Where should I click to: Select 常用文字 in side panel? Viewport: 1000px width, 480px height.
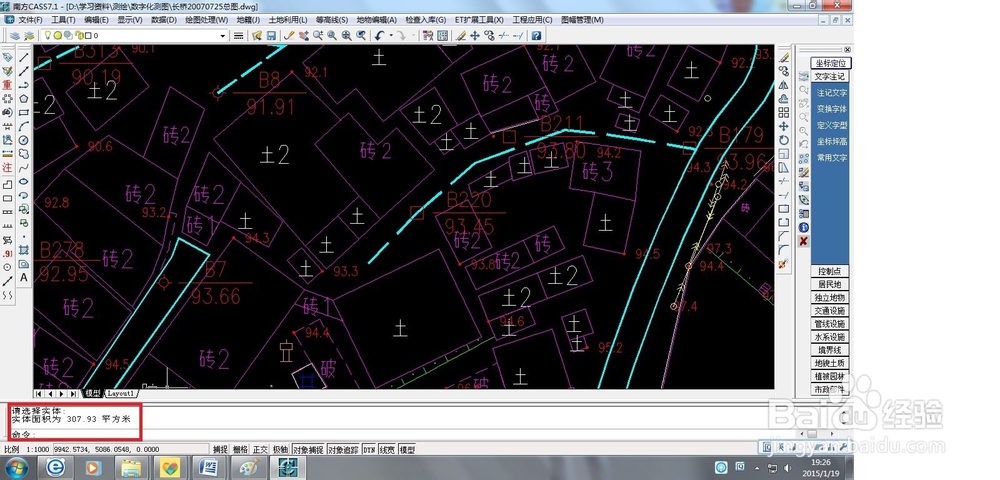[x=832, y=158]
